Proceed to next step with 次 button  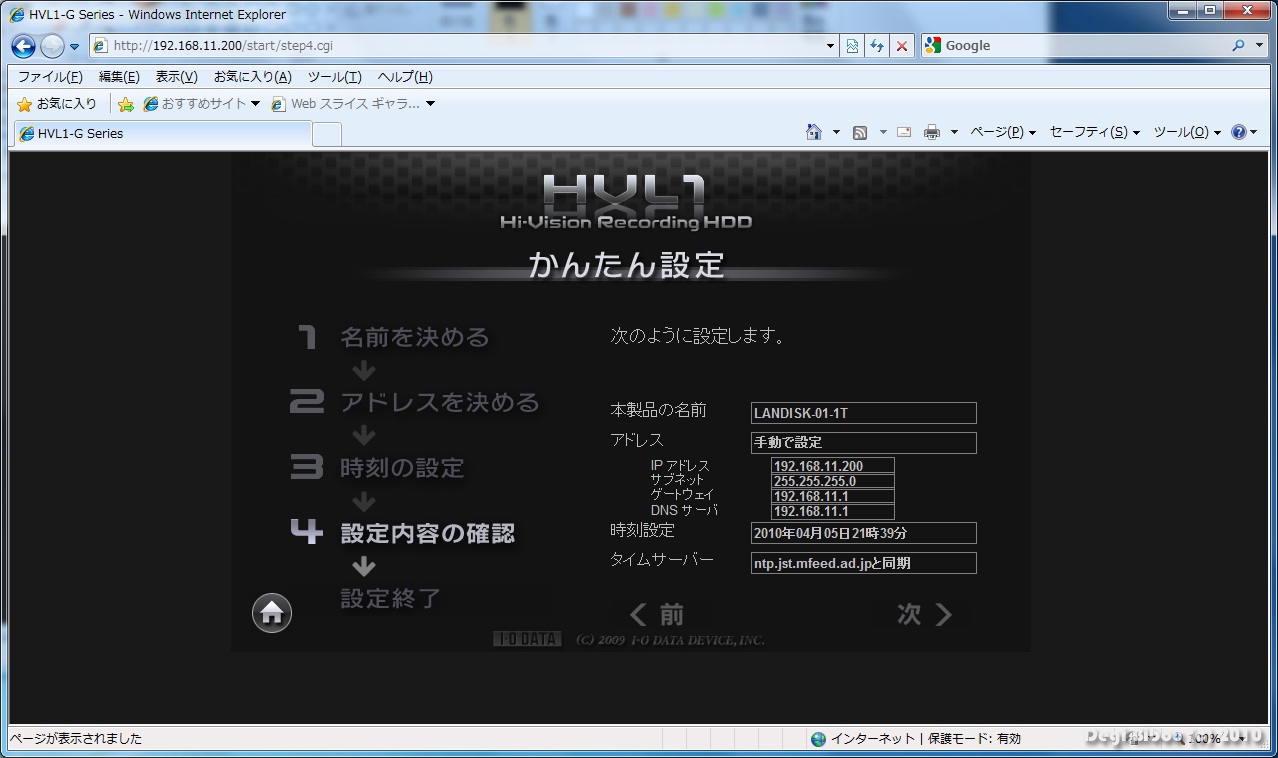(924, 614)
